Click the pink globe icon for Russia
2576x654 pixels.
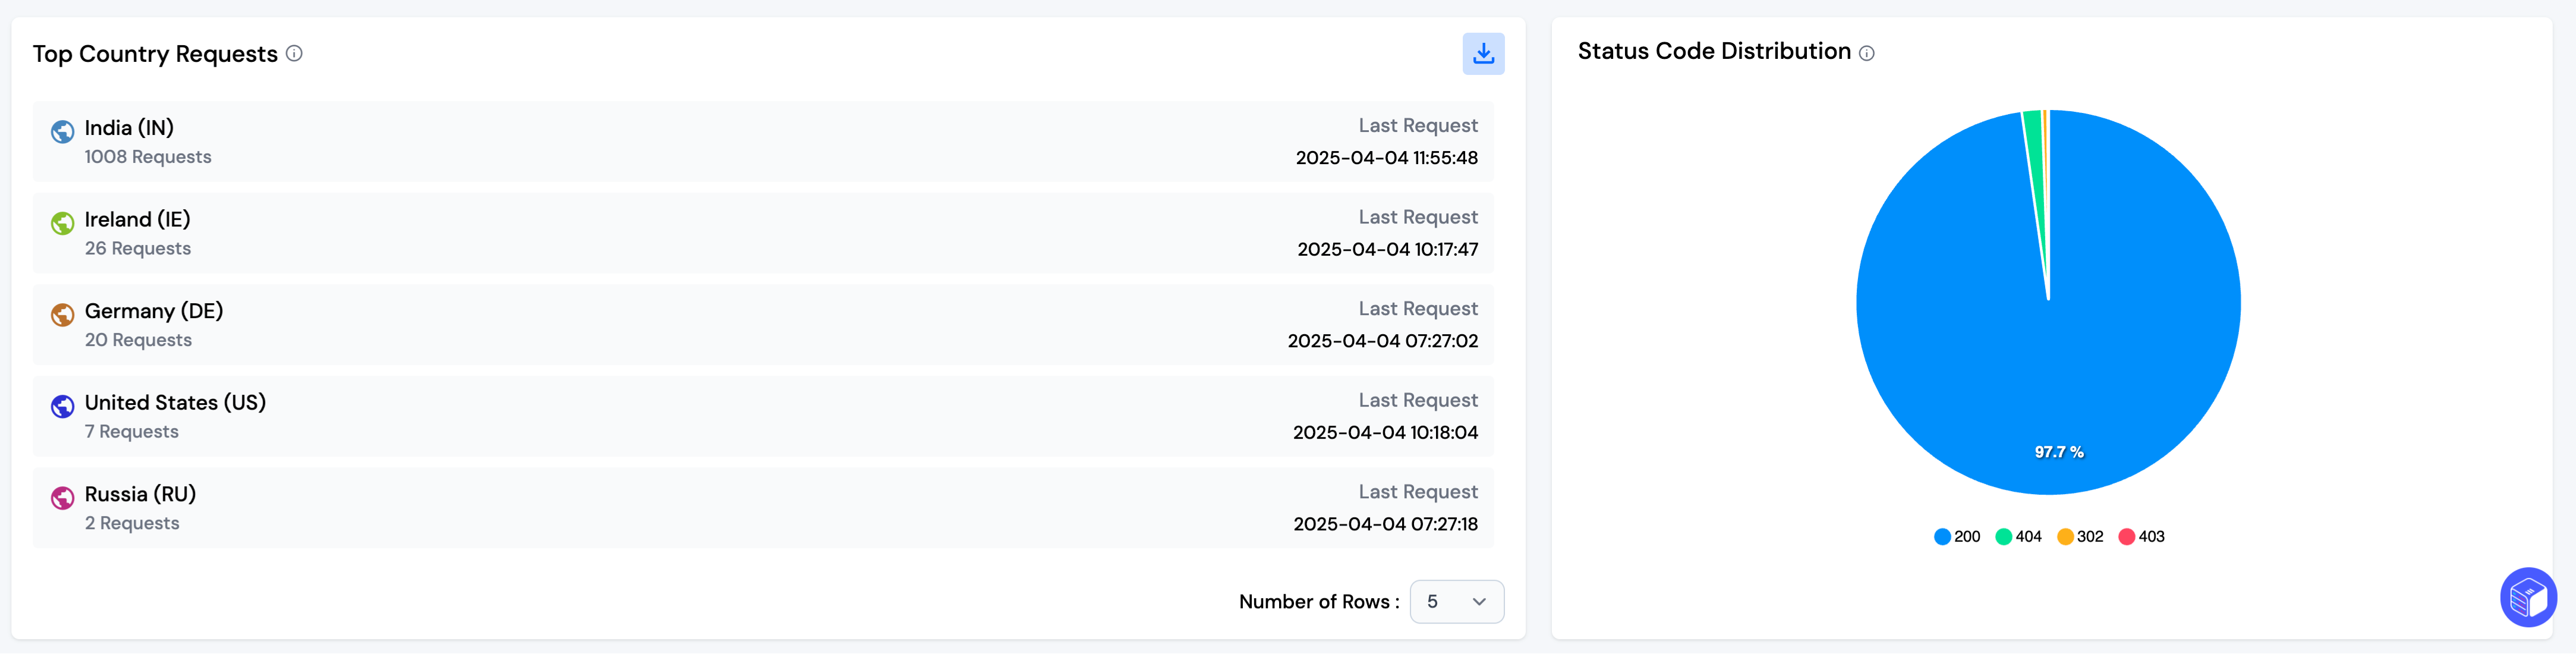click(63, 498)
